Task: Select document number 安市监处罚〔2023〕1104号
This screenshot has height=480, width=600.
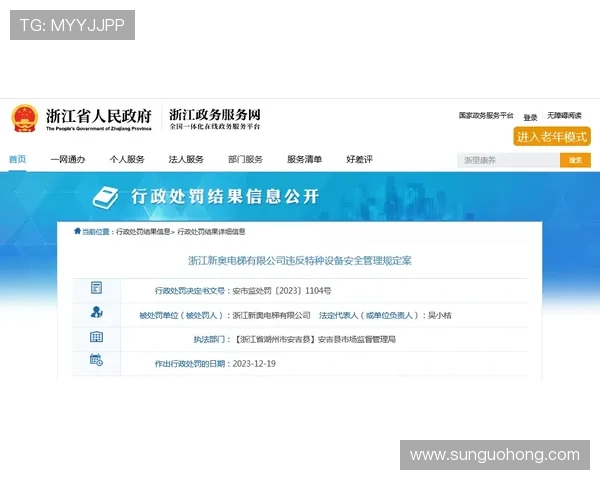Action: click(282, 291)
